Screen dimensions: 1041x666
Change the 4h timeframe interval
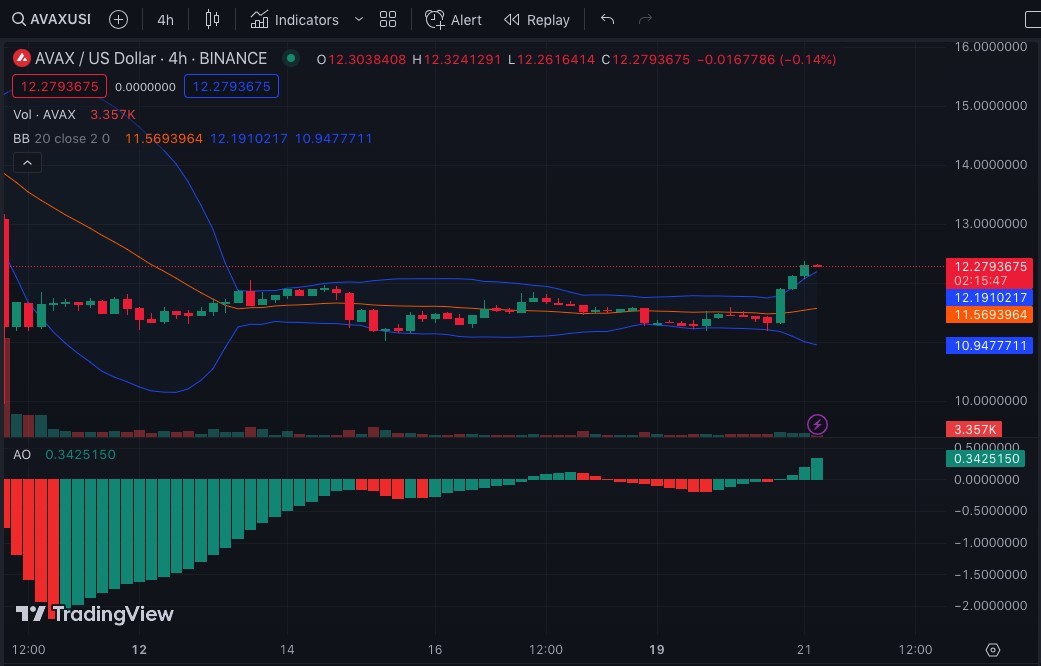(165, 20)
